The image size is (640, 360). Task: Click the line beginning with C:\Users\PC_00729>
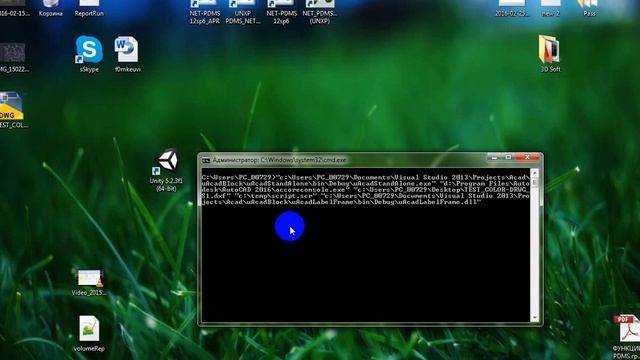[365, 178]
